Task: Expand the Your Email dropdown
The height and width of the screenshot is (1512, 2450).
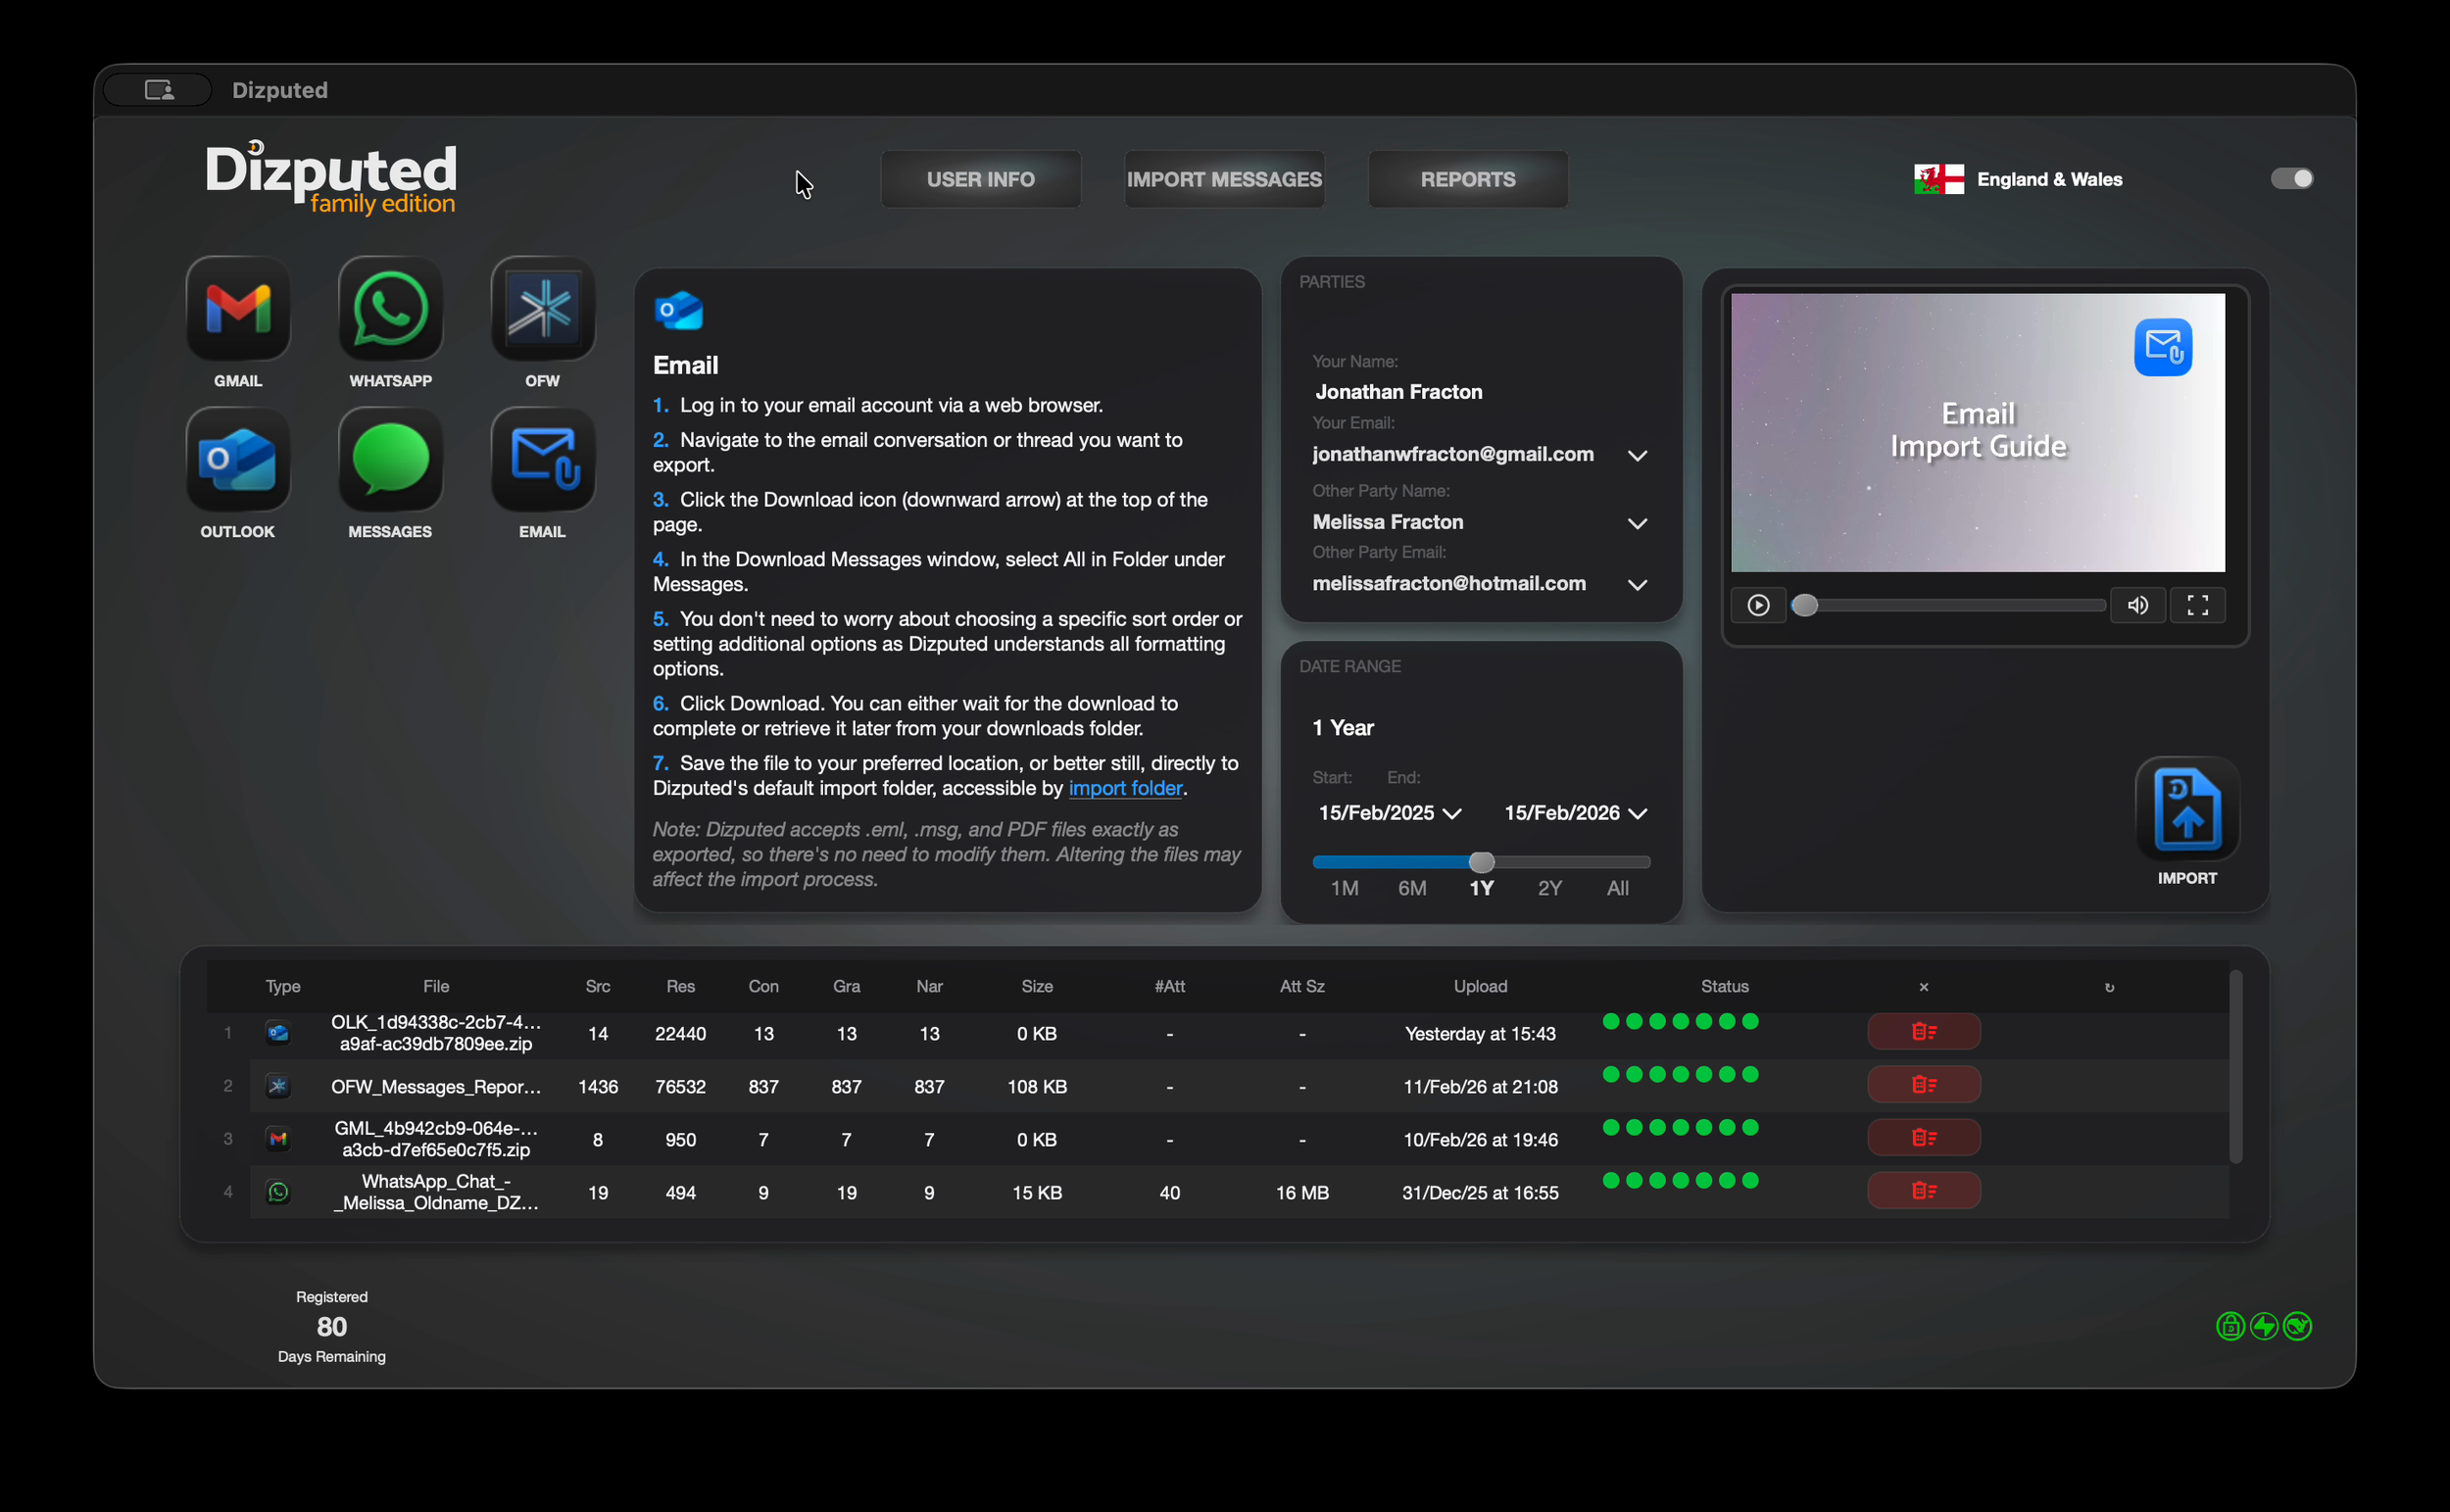Action: click(1637, 456)
